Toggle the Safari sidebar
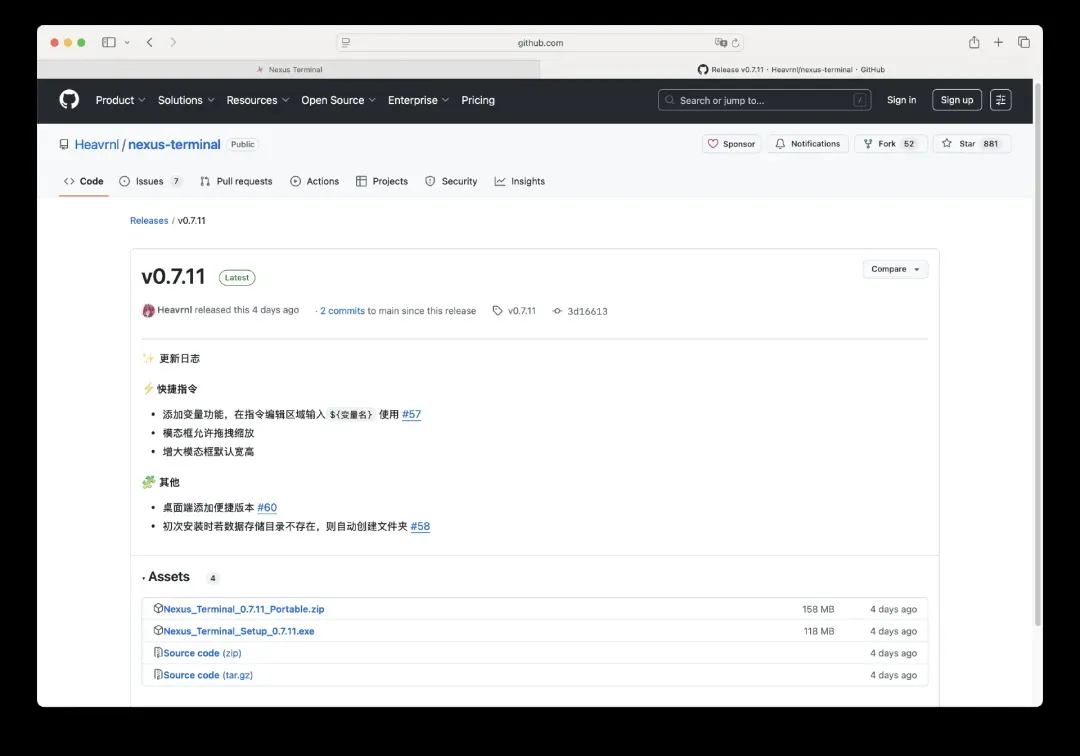Image resolution: width=1080 pixels, height=756 pixels. tap(108, 43)
